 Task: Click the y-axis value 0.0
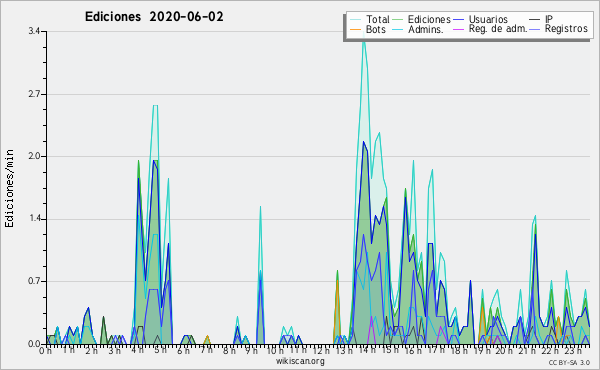pyautogui.click(x=34, y=344)
